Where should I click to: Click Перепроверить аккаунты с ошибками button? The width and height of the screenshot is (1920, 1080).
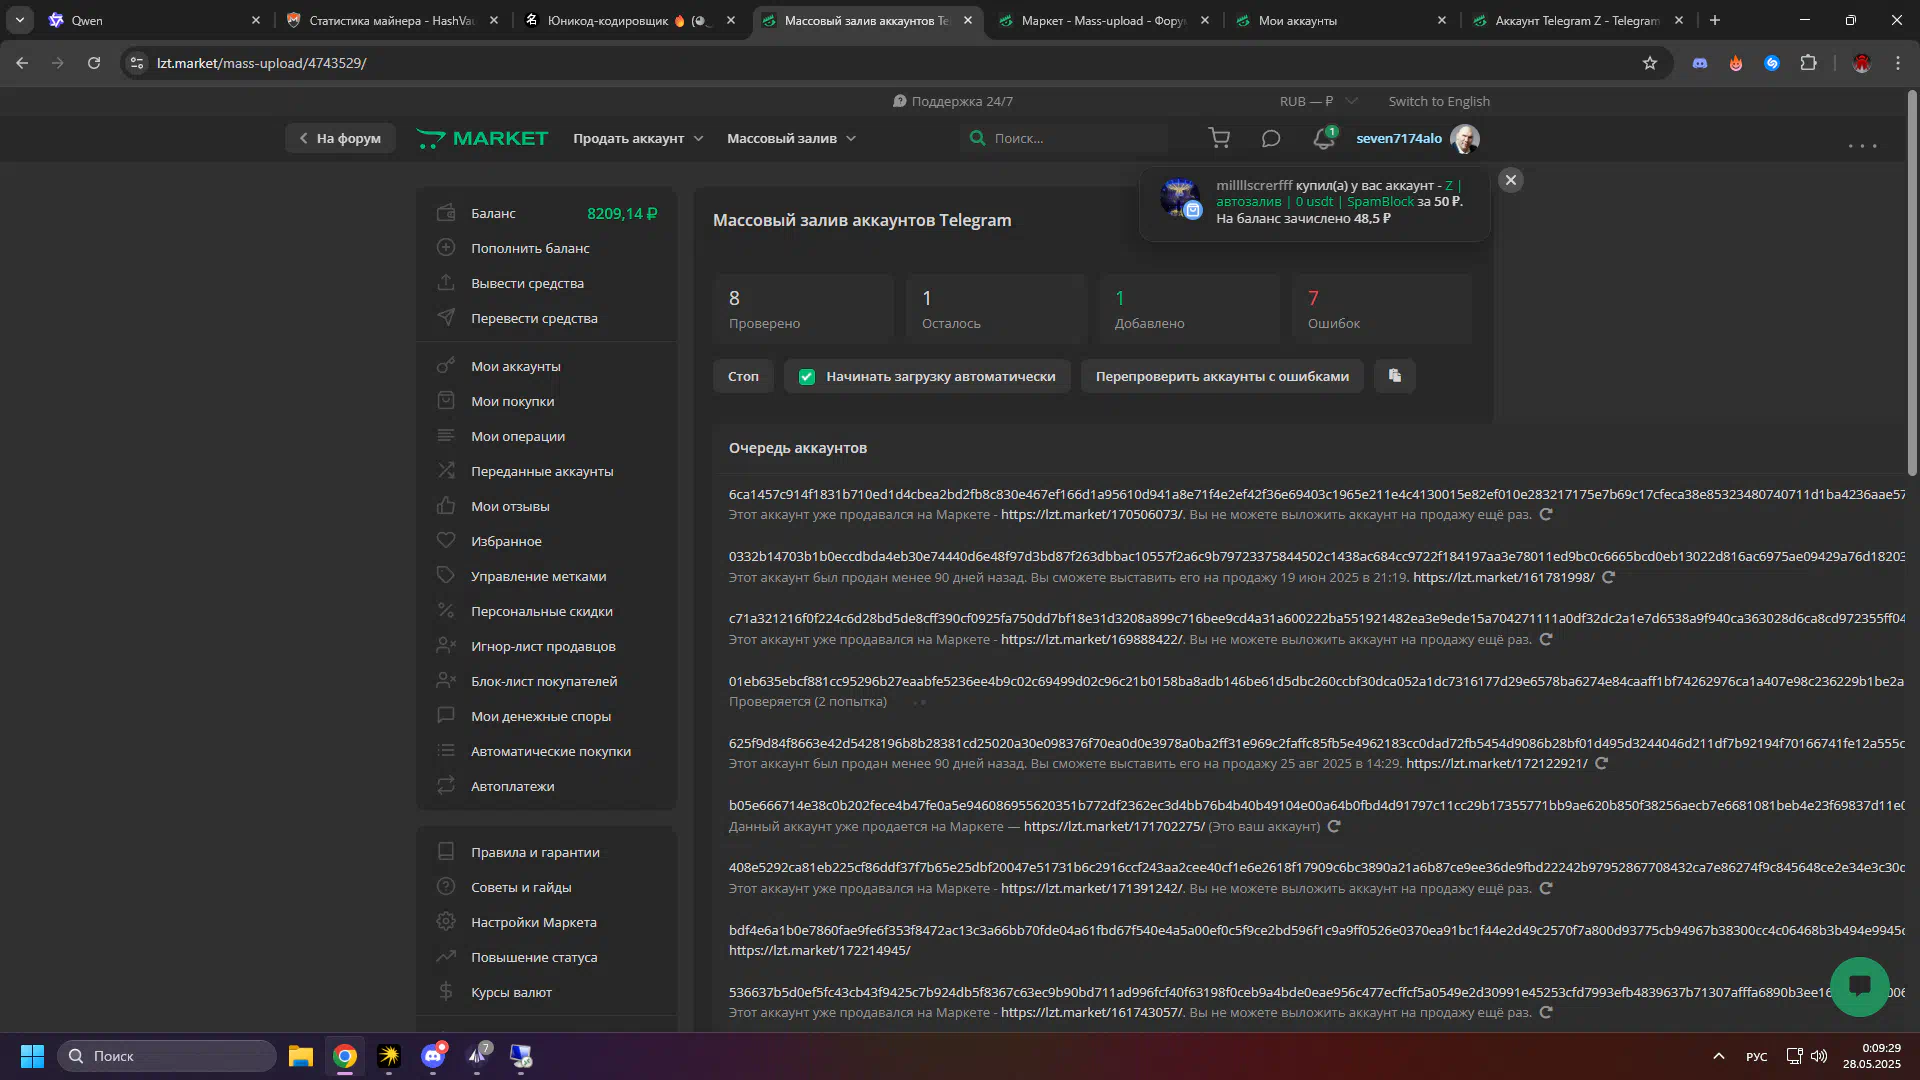coord(1222,376)
